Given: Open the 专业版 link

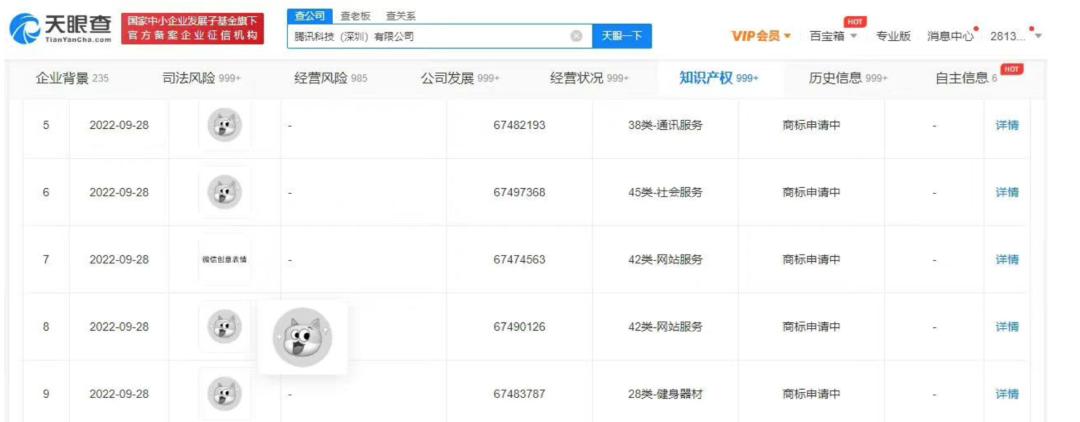Looking at the screenshot, I should click(893, 36).
